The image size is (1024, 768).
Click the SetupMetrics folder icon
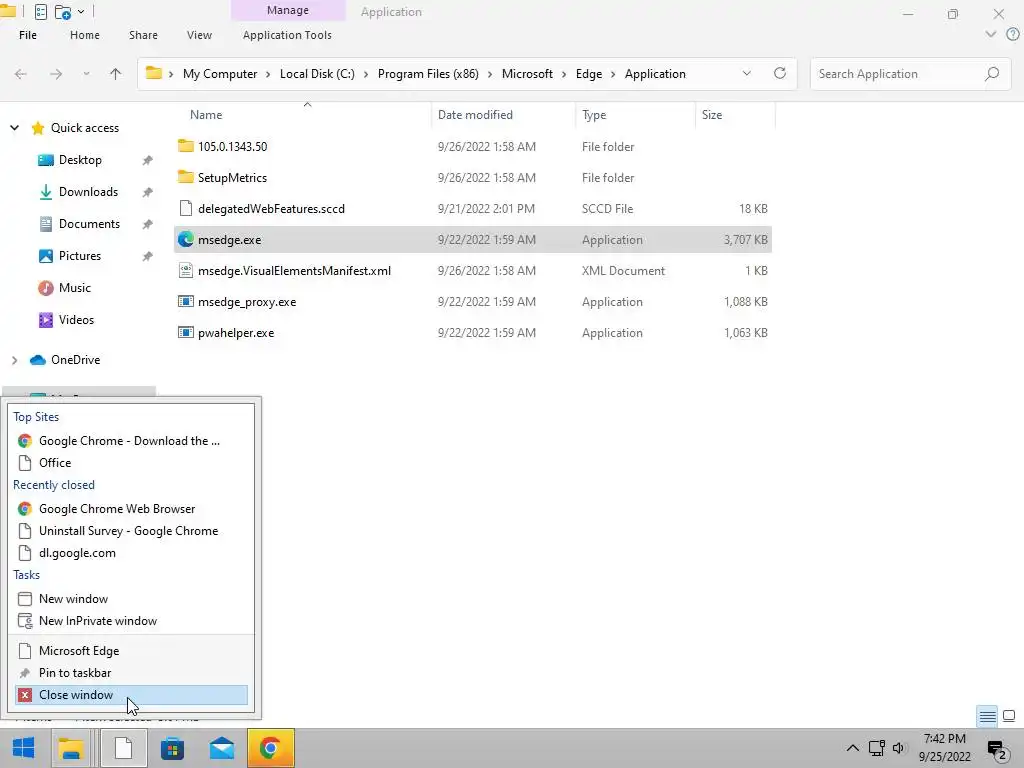(185, 178)
